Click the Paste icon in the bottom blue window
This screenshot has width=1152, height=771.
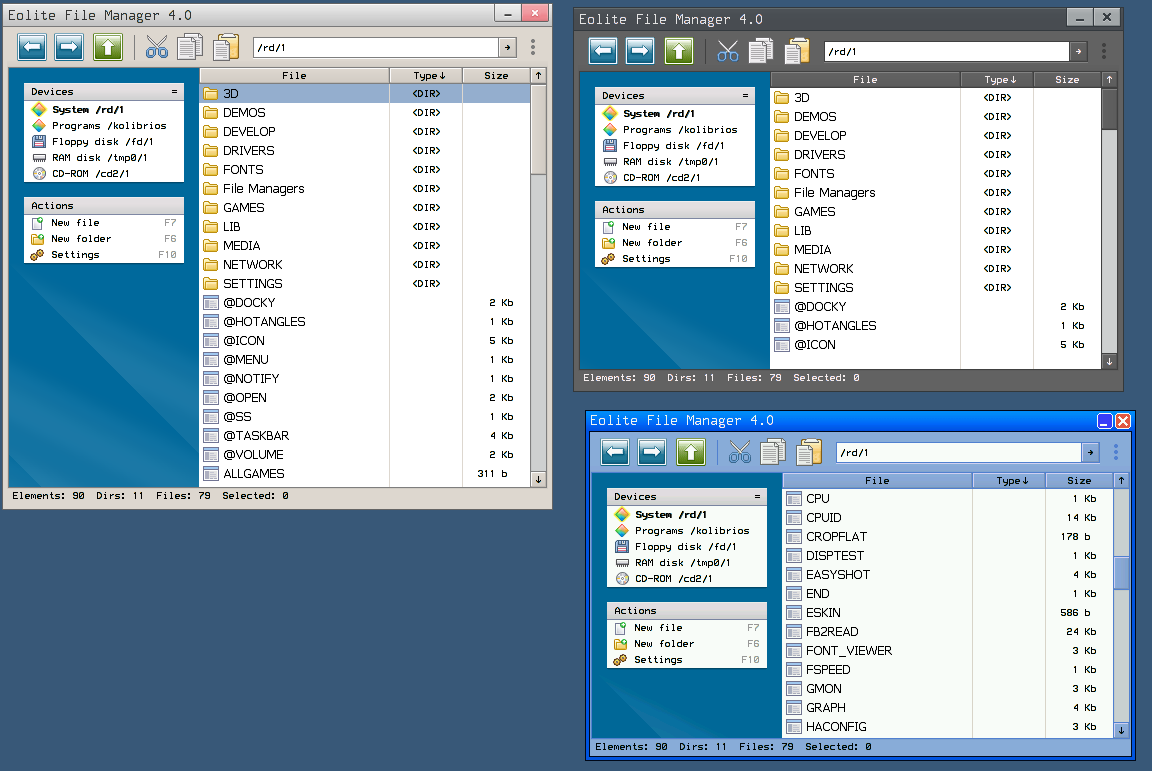(810, 451)
